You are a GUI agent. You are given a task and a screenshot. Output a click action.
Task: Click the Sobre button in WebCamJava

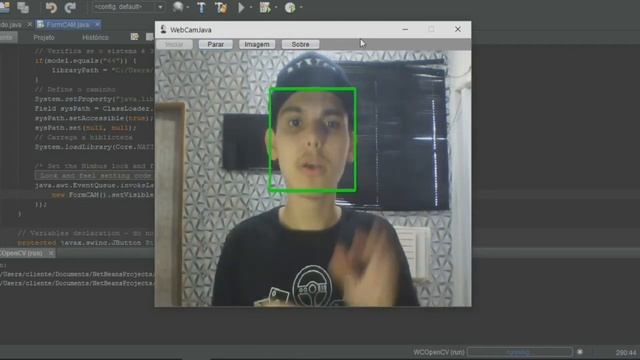click(x=300, y=44)
